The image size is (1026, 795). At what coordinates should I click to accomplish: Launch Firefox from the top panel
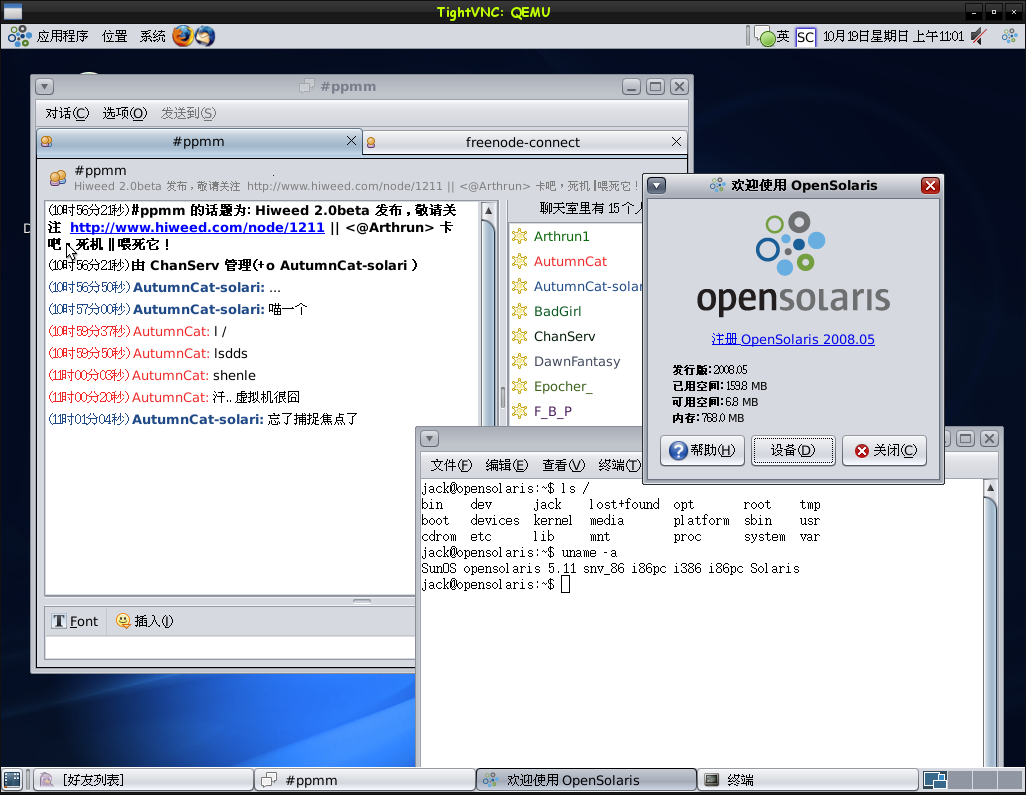[183, 36]
